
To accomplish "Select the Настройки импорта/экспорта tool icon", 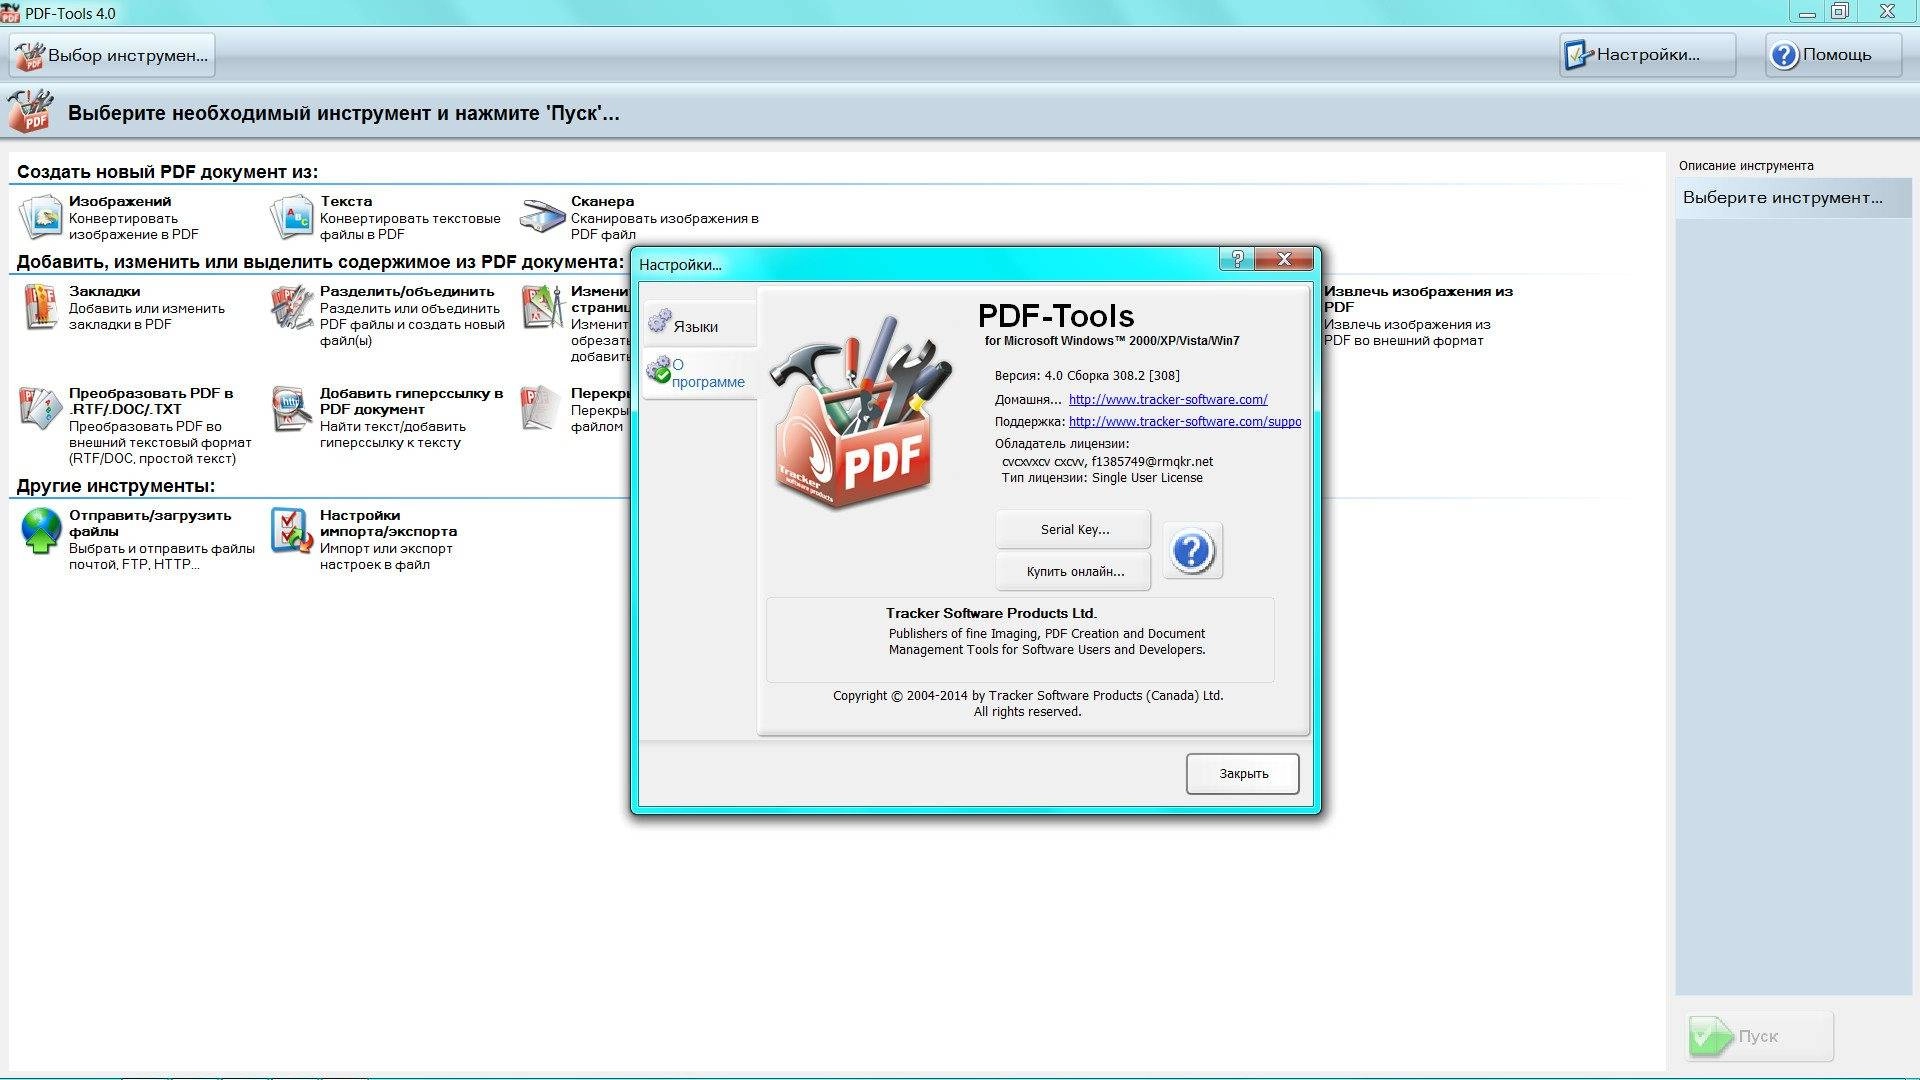I will coord(291,531).
